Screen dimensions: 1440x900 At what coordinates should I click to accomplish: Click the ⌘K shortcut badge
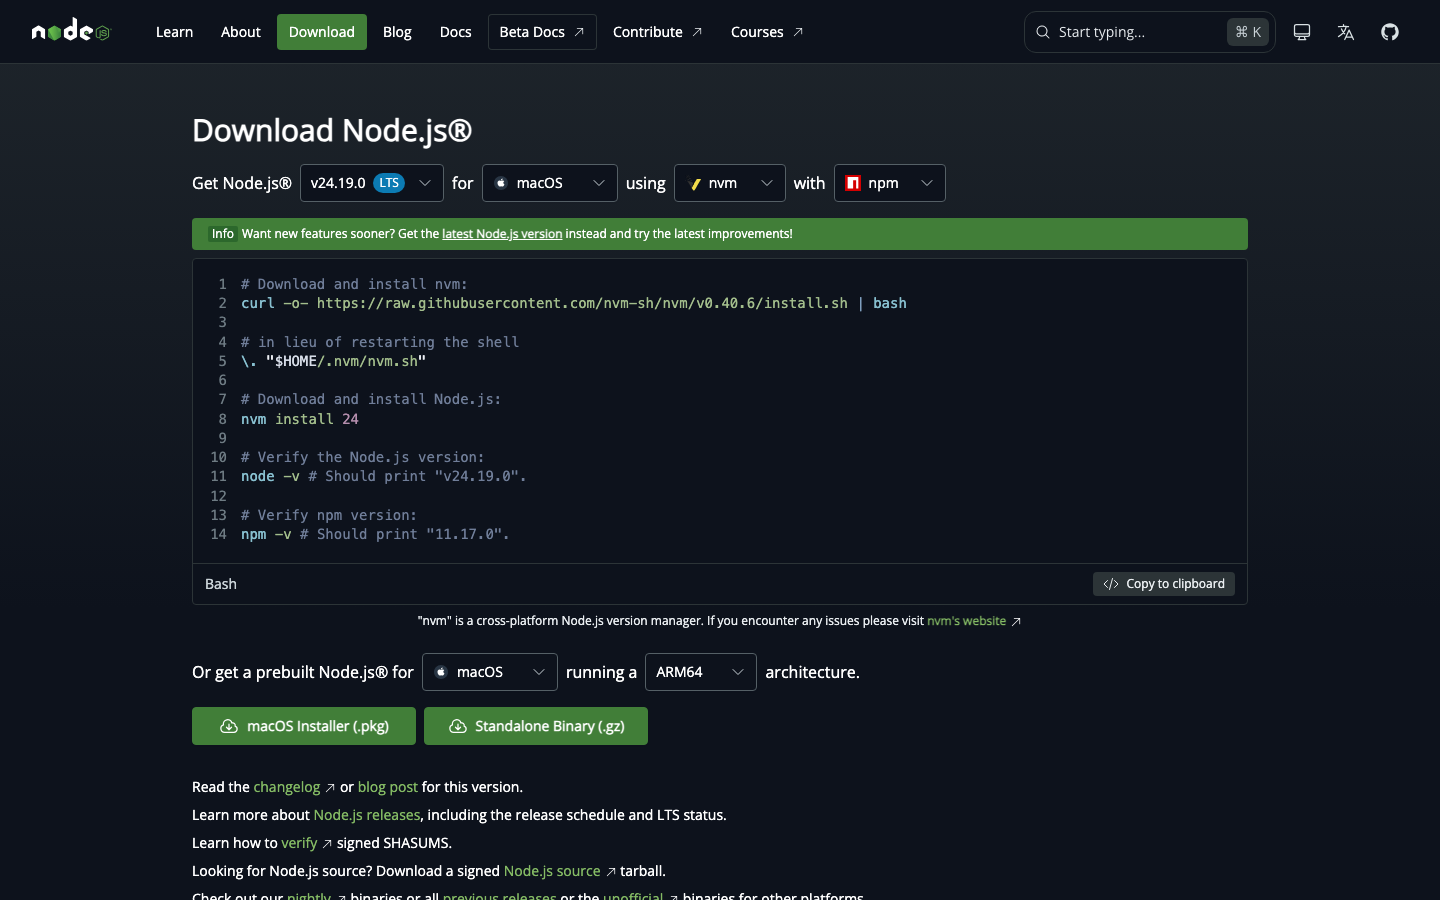point(1248,32)
